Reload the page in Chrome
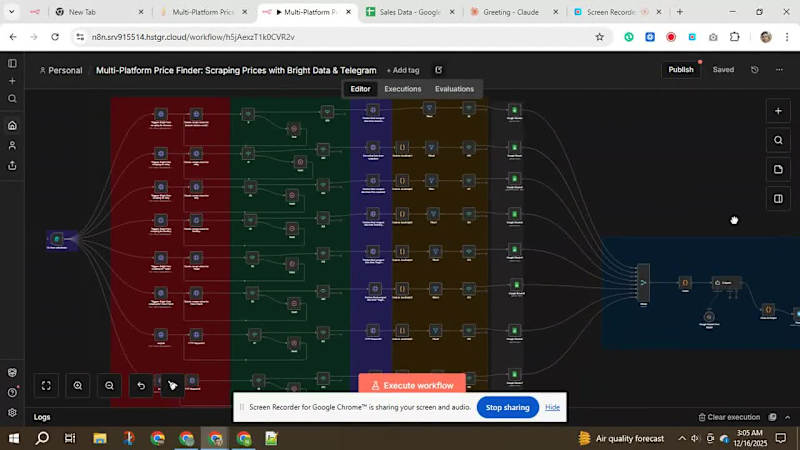800x450 pixels. point(55,37)
